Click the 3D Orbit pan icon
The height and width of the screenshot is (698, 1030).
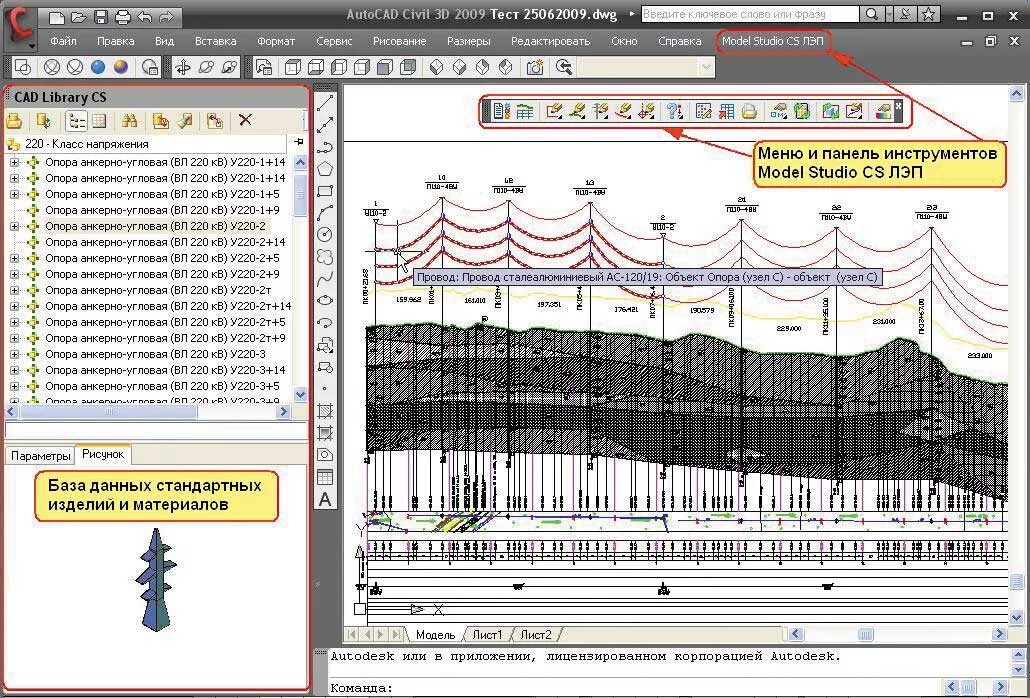pyautogui.click(x=183, y=67)
